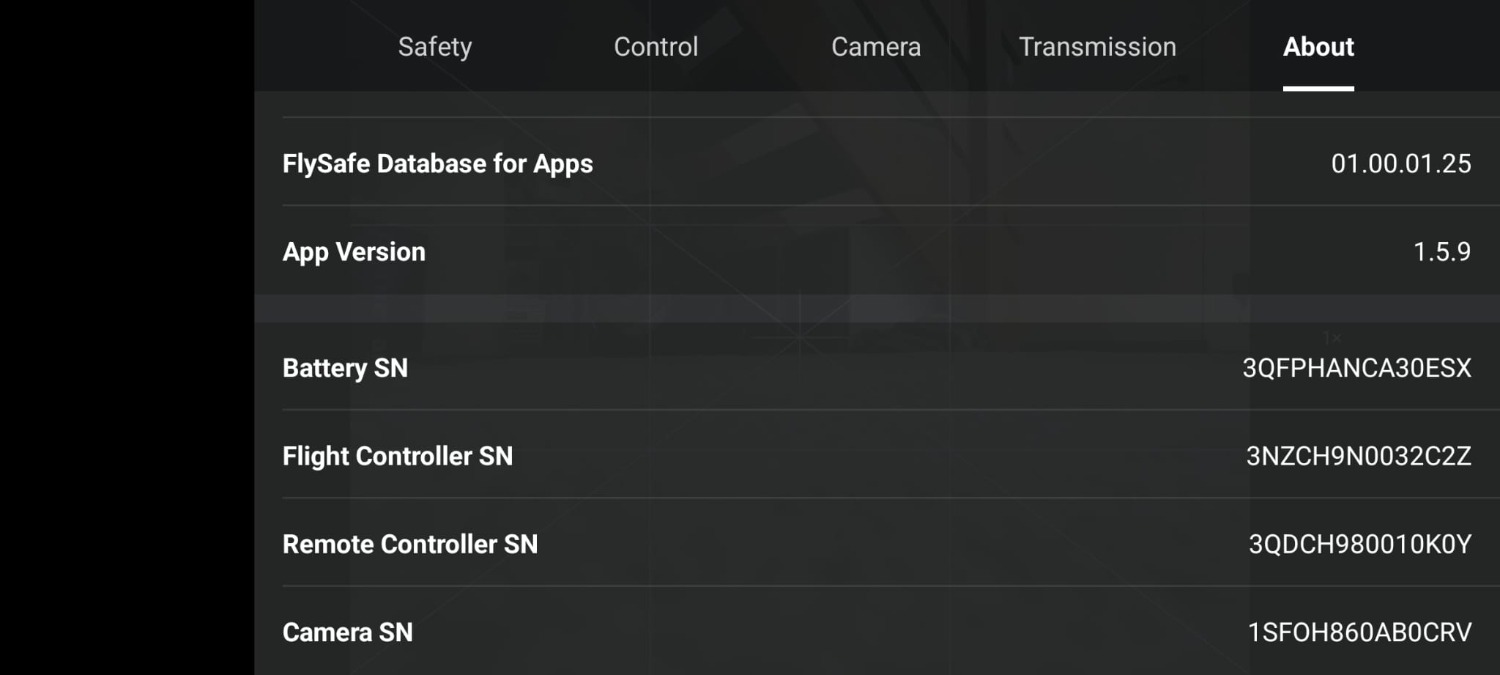1500x675 pixels.
Task: Dismiss settings by tapping the black left area
Action: click(x=126, y=337)
